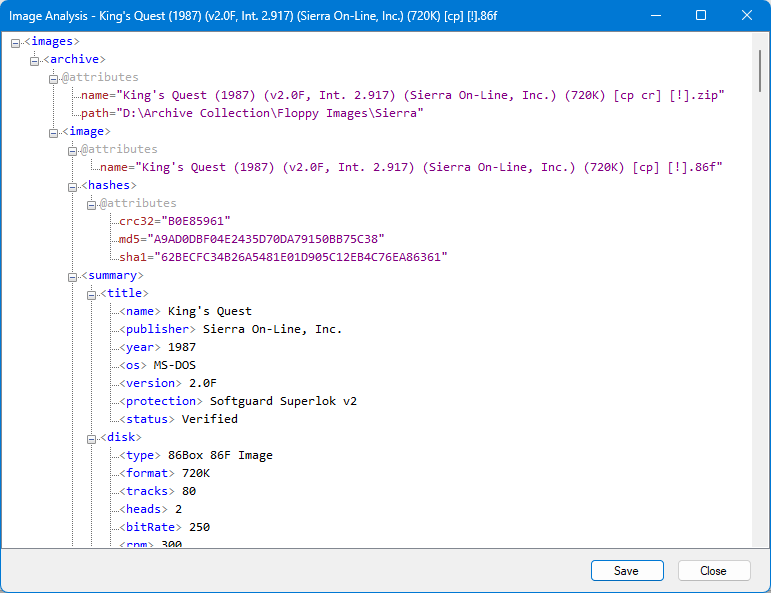Collapse the root images node

[x=15, y=43]
